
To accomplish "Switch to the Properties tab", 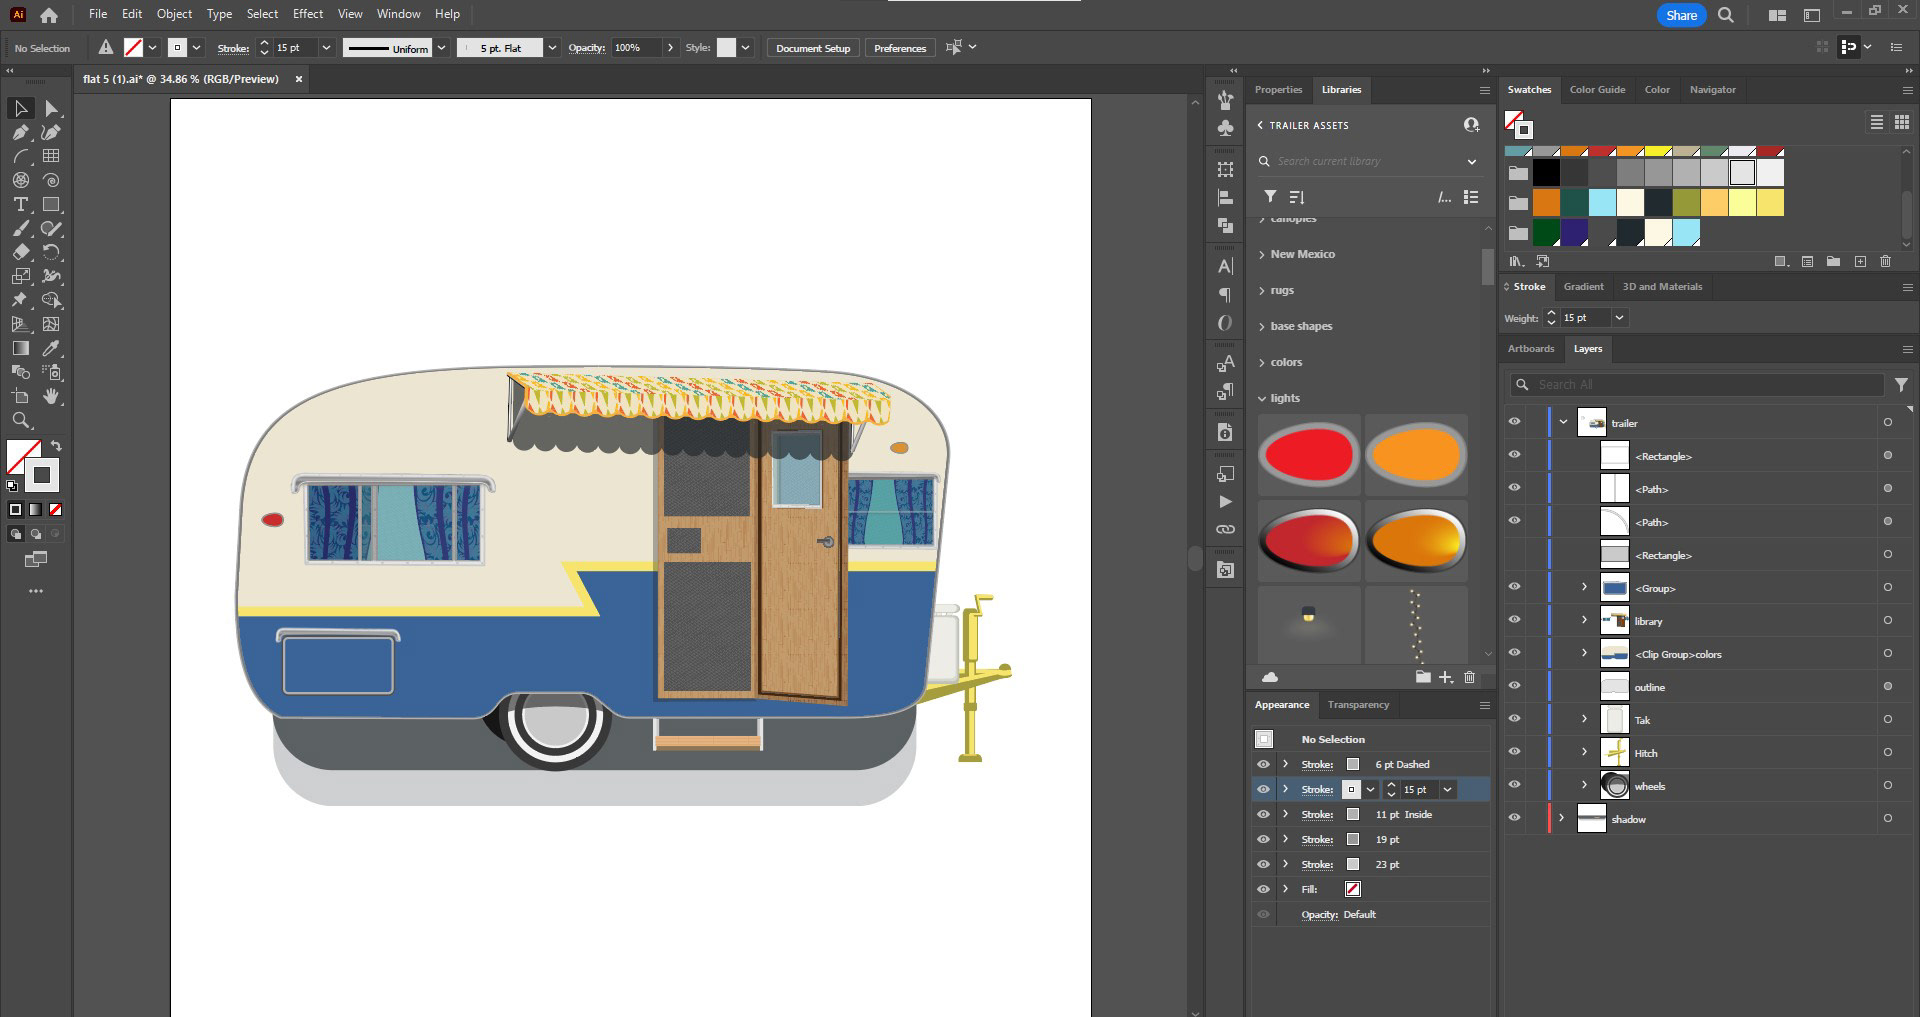I will [1278, 90].
